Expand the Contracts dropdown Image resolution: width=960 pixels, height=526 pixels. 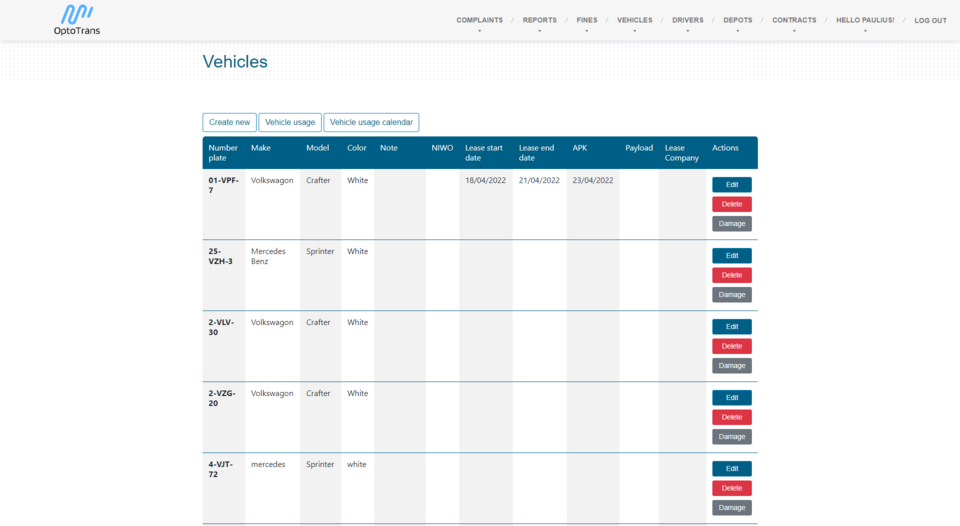(x=794, y=20)
